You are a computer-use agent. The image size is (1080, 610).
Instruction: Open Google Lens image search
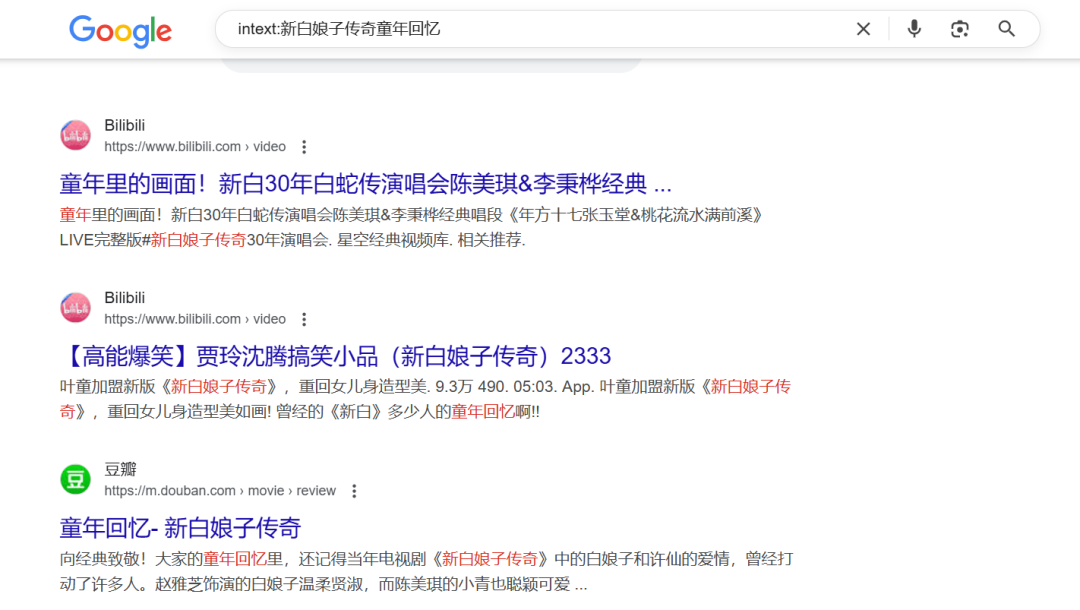click(959, 29)
